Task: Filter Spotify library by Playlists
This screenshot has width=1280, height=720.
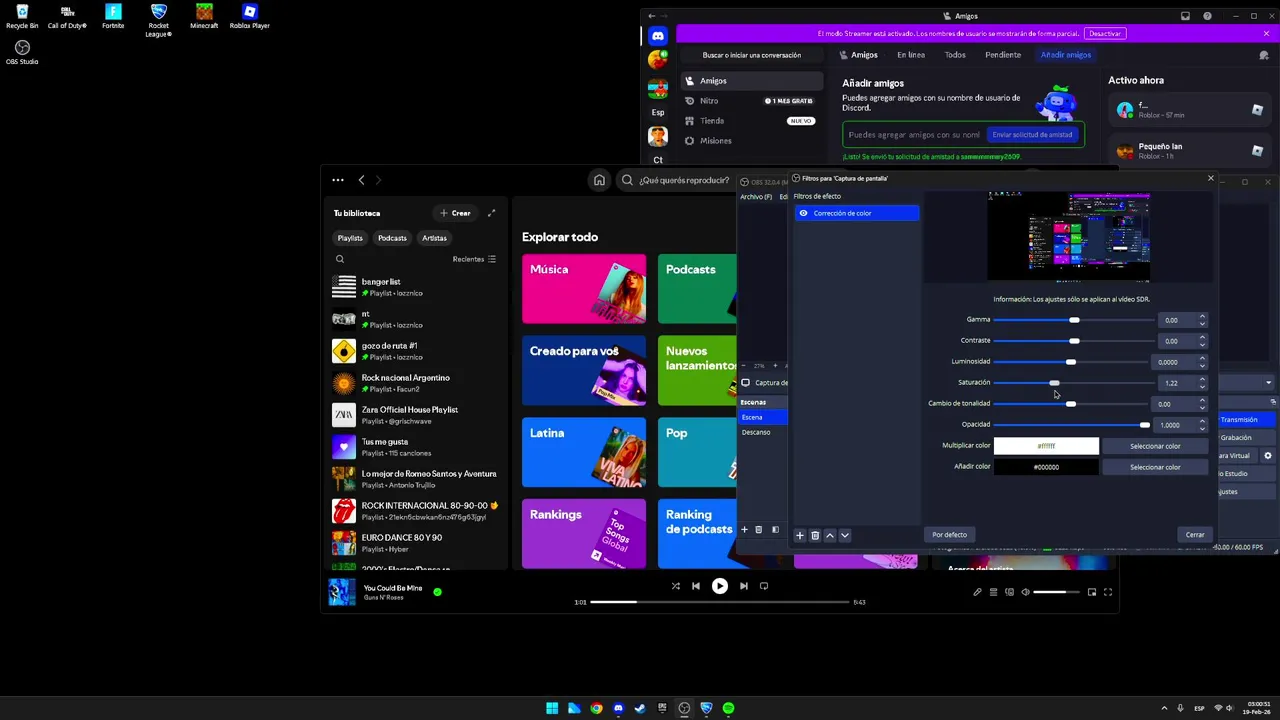Action: tap(350, 238)
